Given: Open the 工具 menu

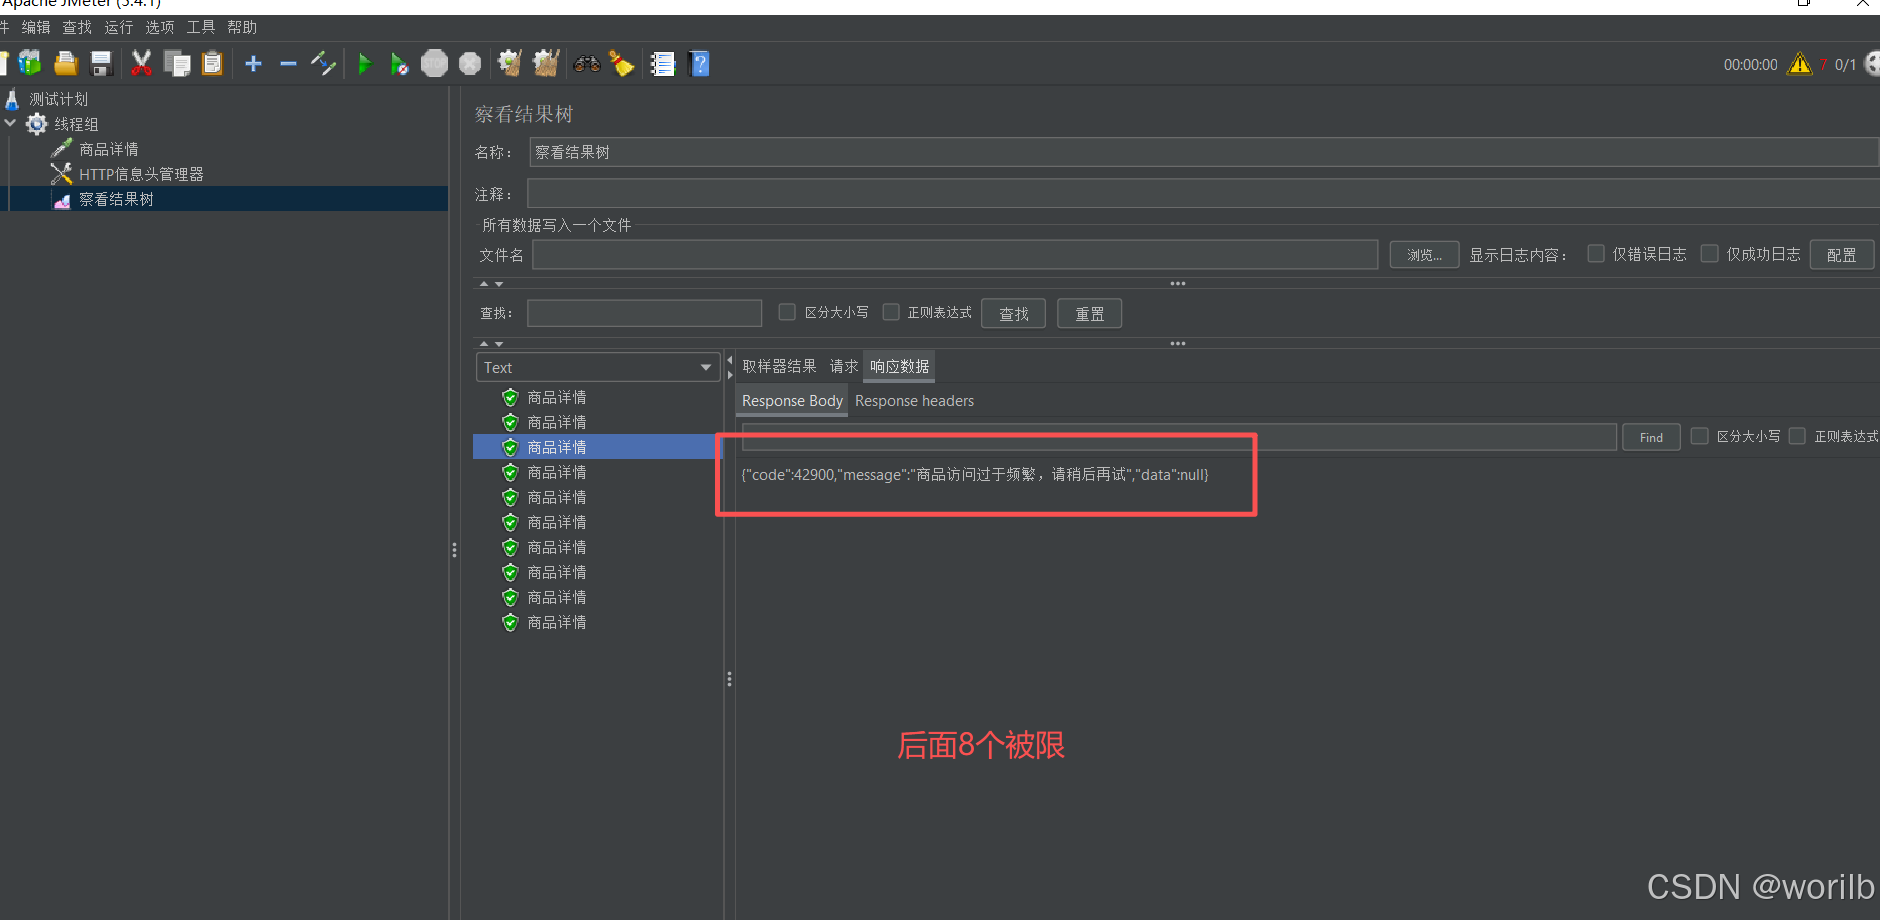Looking at the screenshot, I should [x=201, y=27].
